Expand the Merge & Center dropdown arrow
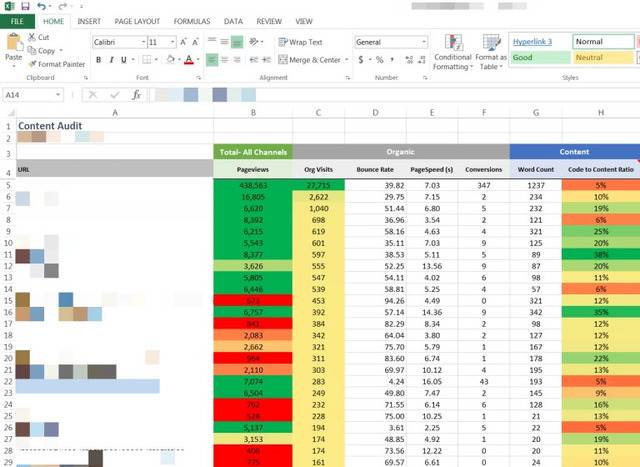640x467 pixels. point(347,60)
